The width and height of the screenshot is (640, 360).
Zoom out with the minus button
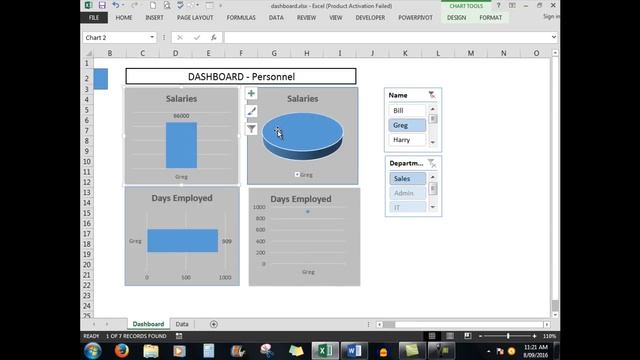click(x=480, y=336)
